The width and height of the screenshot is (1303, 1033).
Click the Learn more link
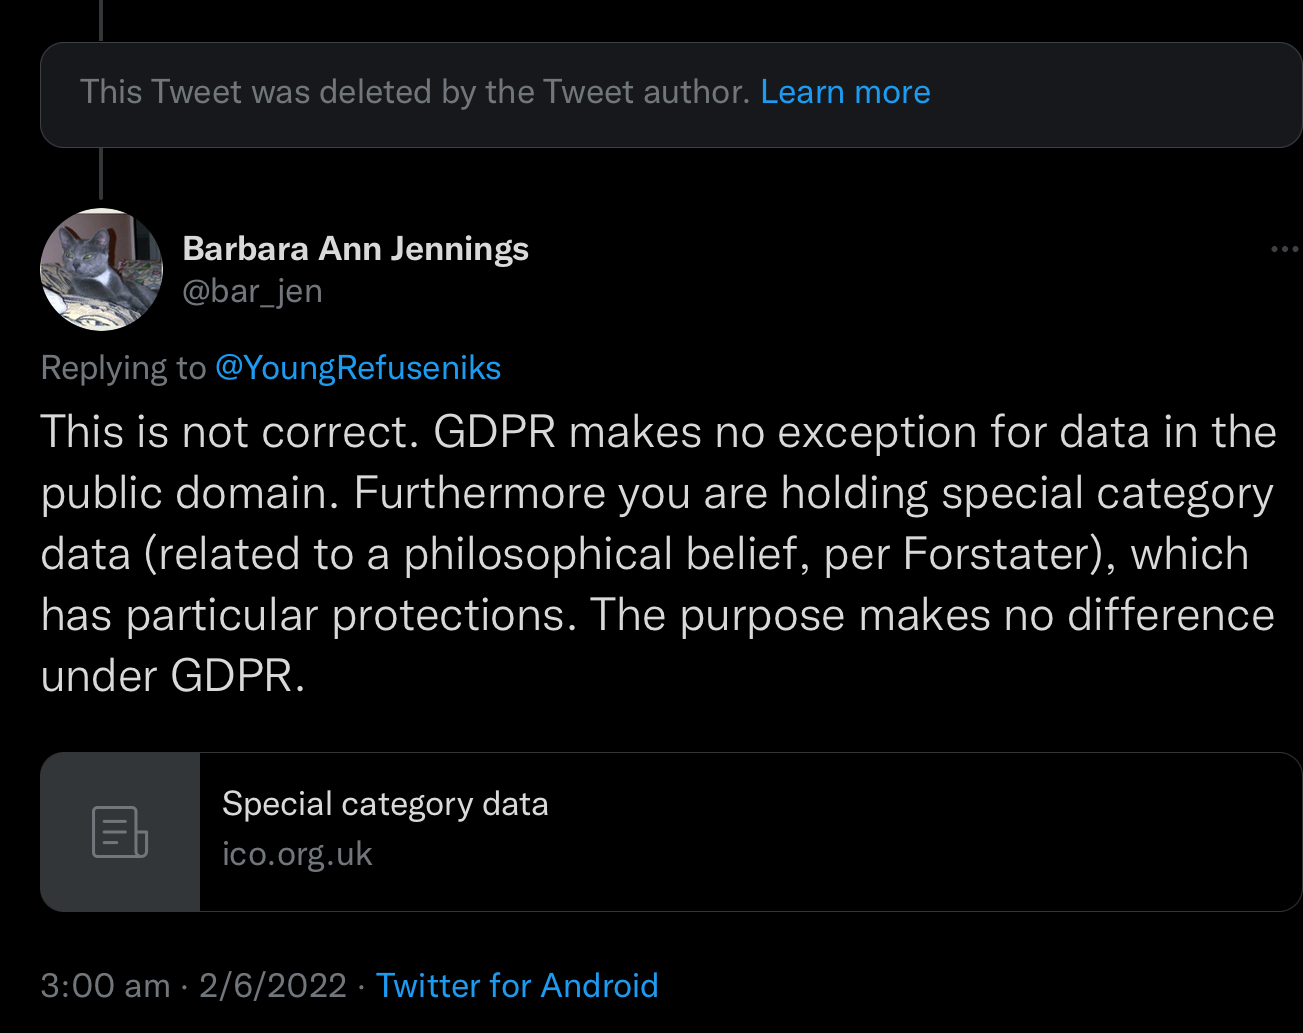[x=845, y=92]
